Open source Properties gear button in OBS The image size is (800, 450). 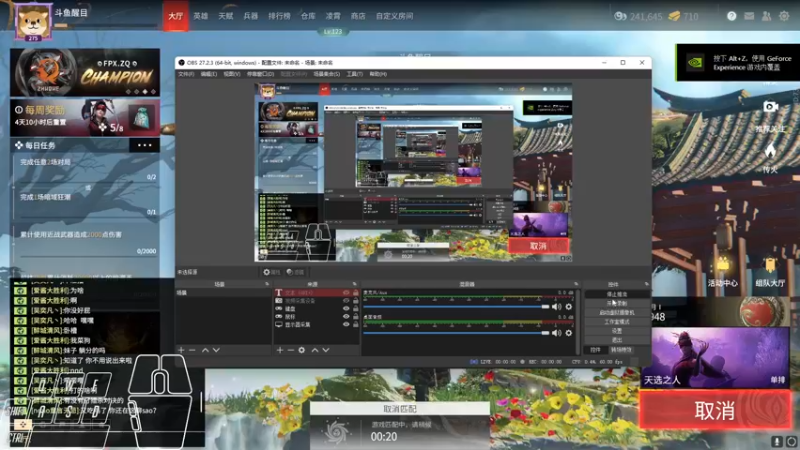[271, 272]
